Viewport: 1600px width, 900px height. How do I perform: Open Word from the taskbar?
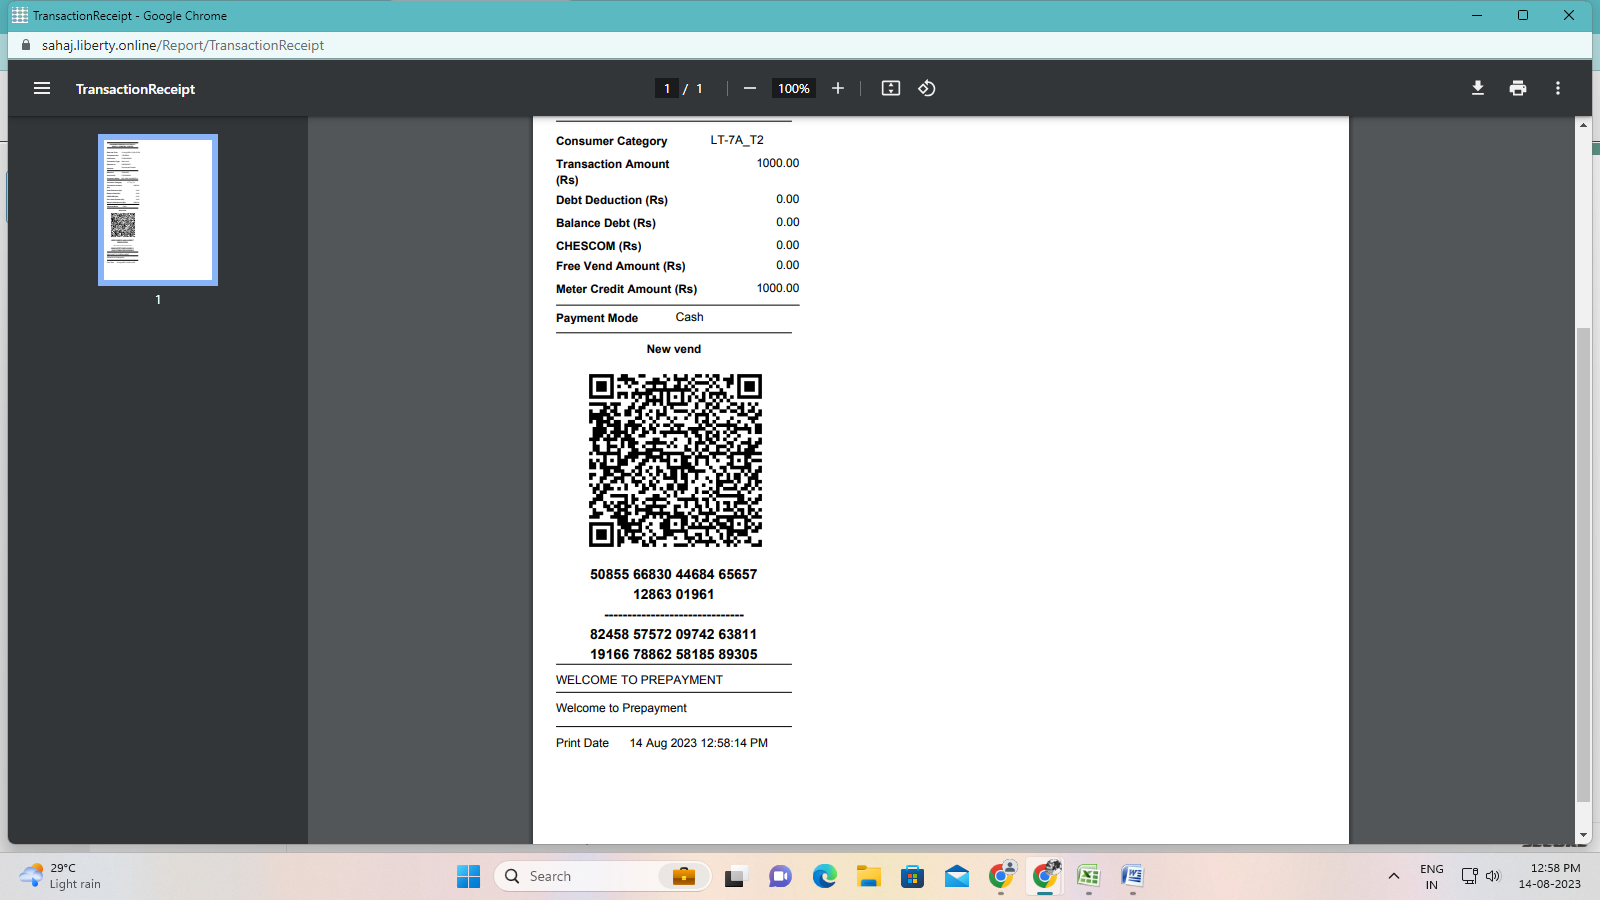1132,876
